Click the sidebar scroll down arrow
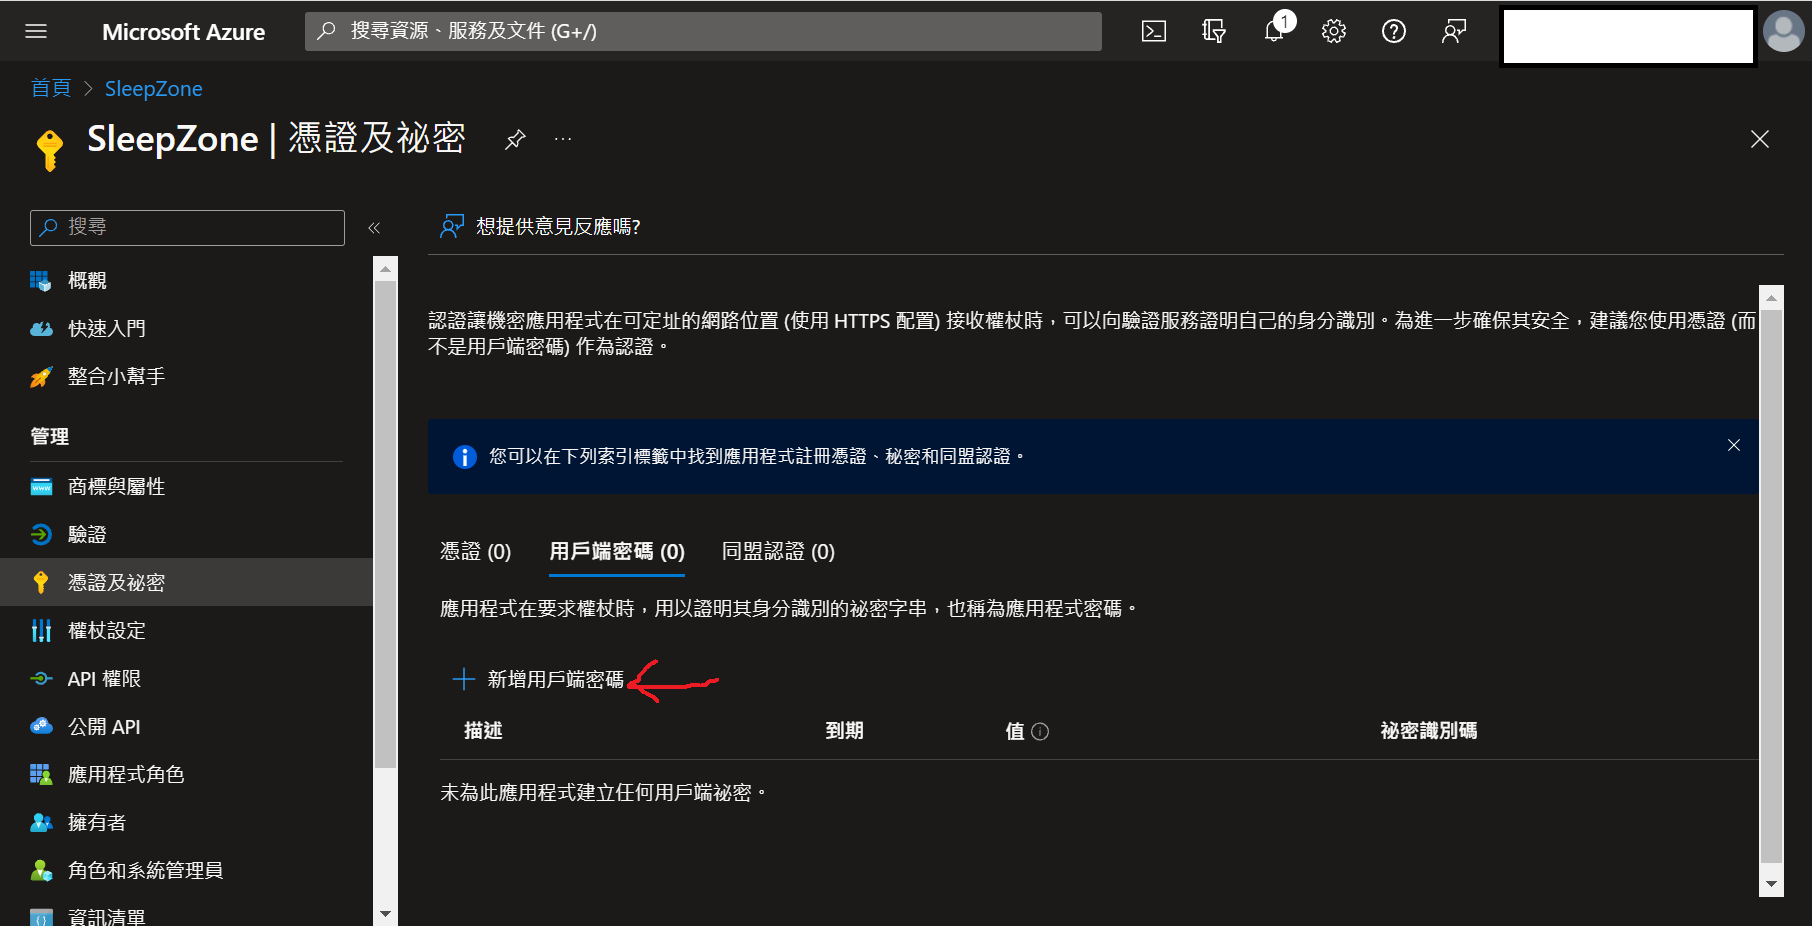 (x=385, y=914)
